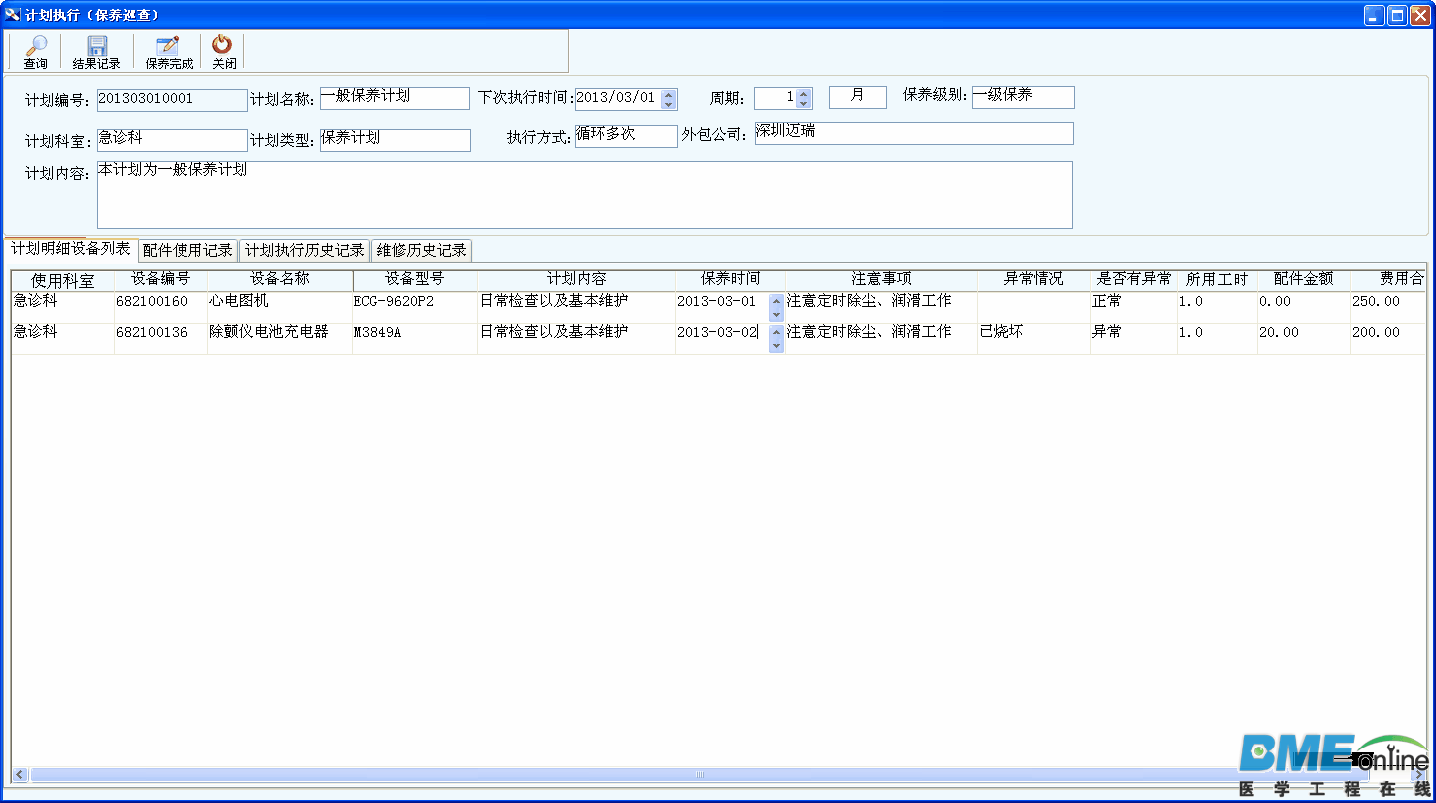
Task: Increase the 下次执行时间 date spinner
Action: pyautogui.click(x=669, y=94)
